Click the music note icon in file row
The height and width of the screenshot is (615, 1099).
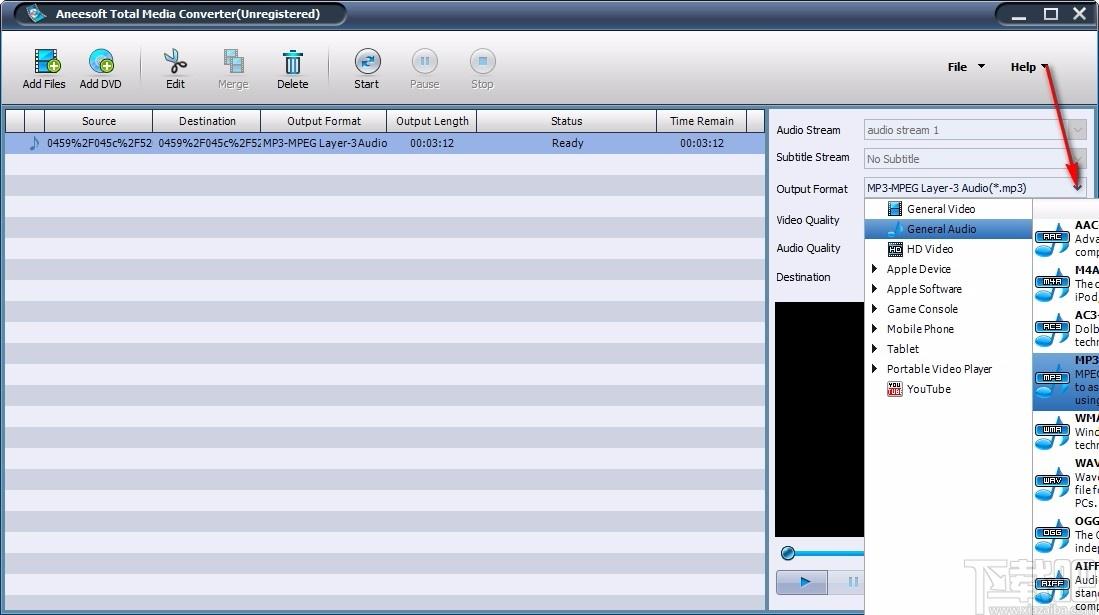pos(34,143)
